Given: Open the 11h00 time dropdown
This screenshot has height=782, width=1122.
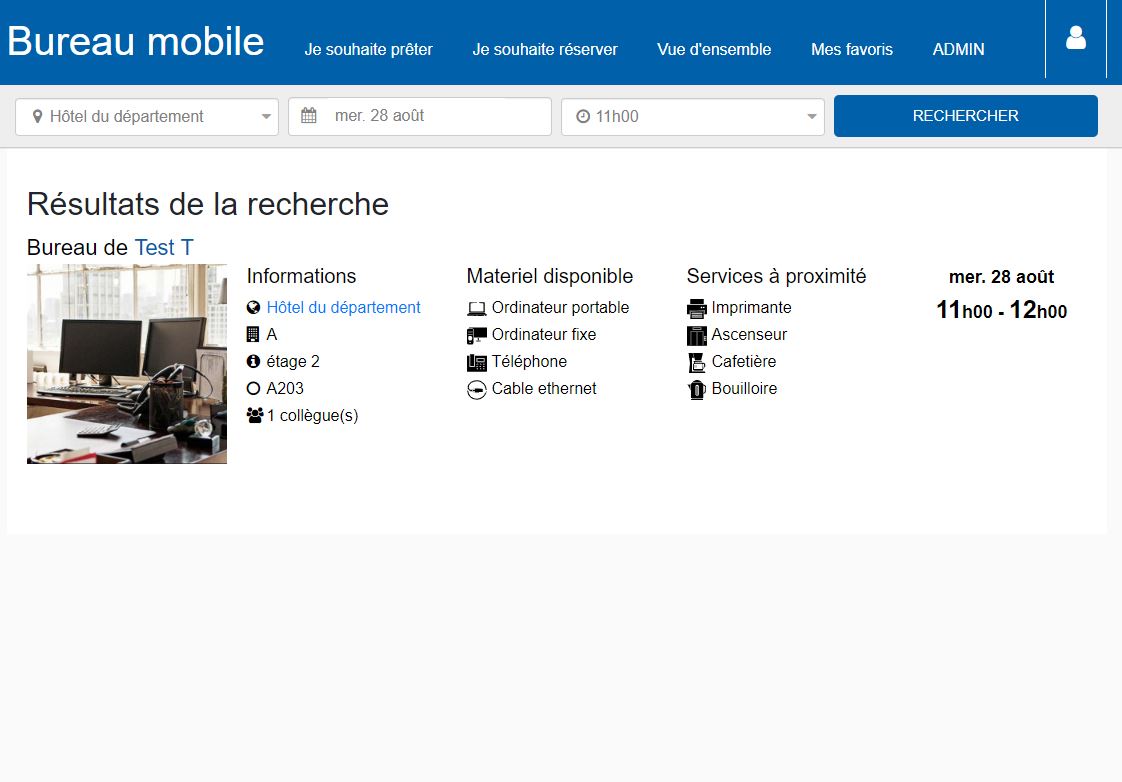Looking at the screenshot, I should point(693,117).
